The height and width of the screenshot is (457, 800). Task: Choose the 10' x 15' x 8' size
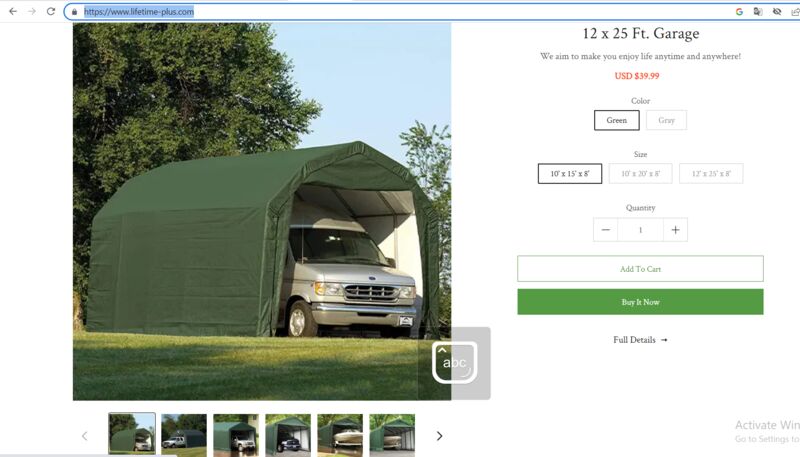570,173
